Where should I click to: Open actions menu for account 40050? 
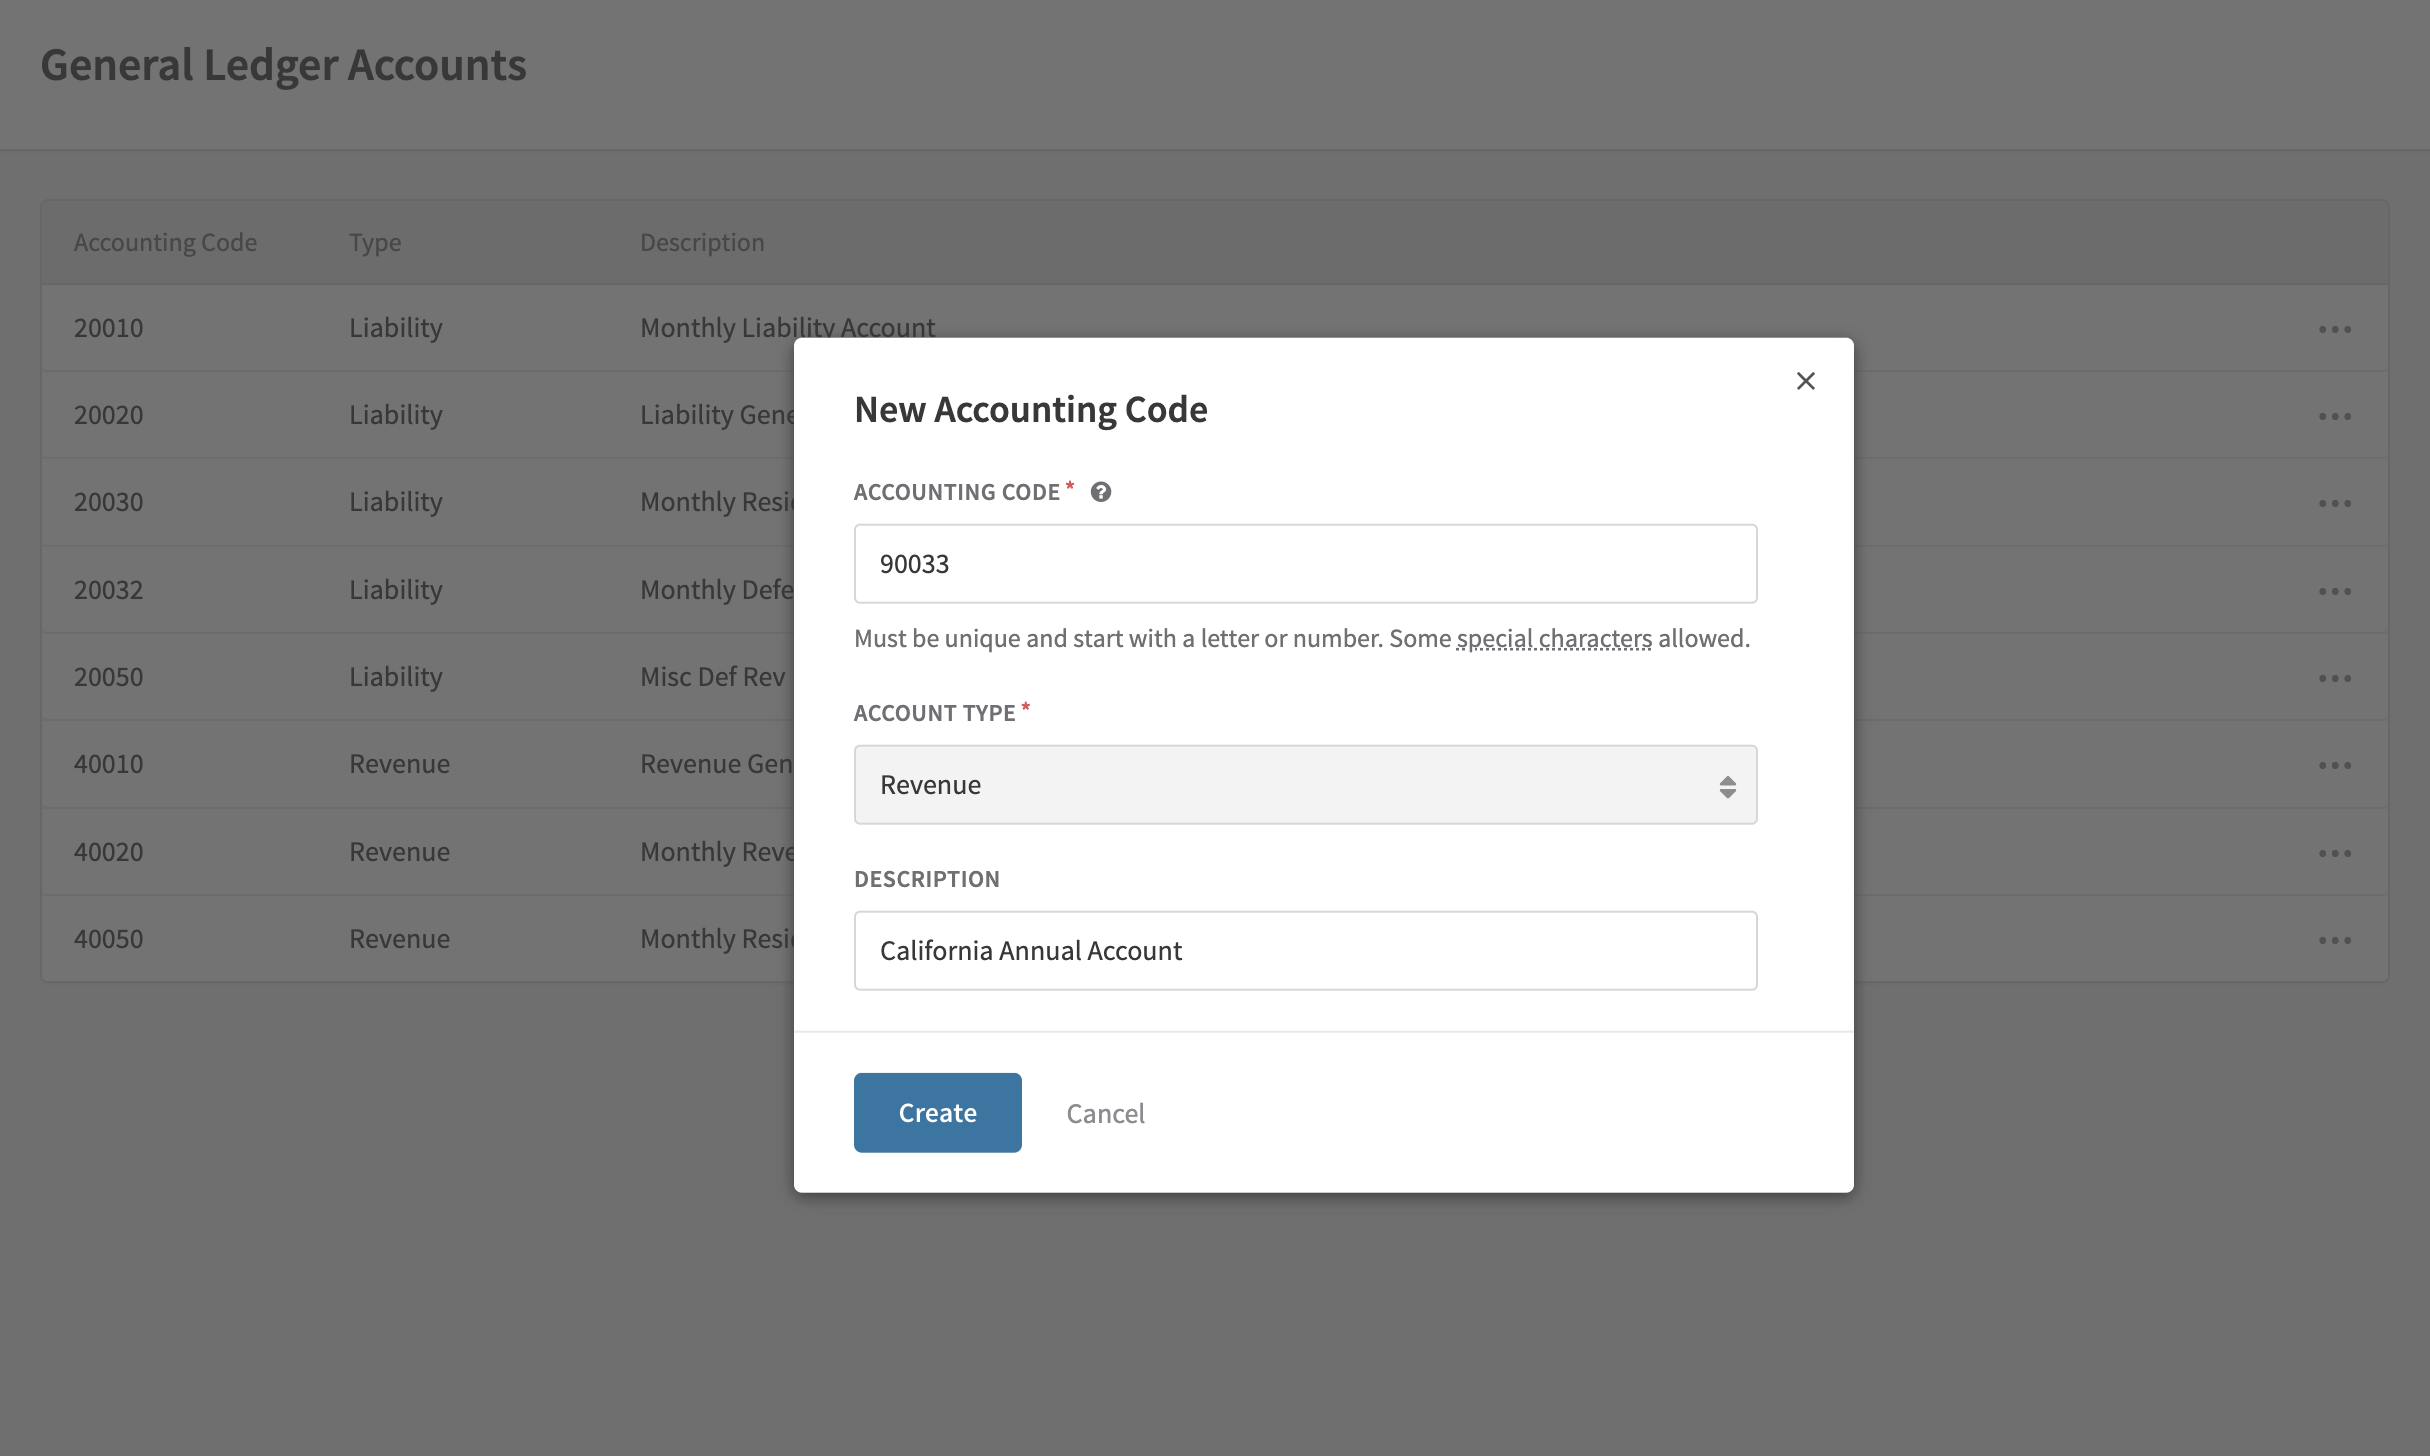point(2335,940)
